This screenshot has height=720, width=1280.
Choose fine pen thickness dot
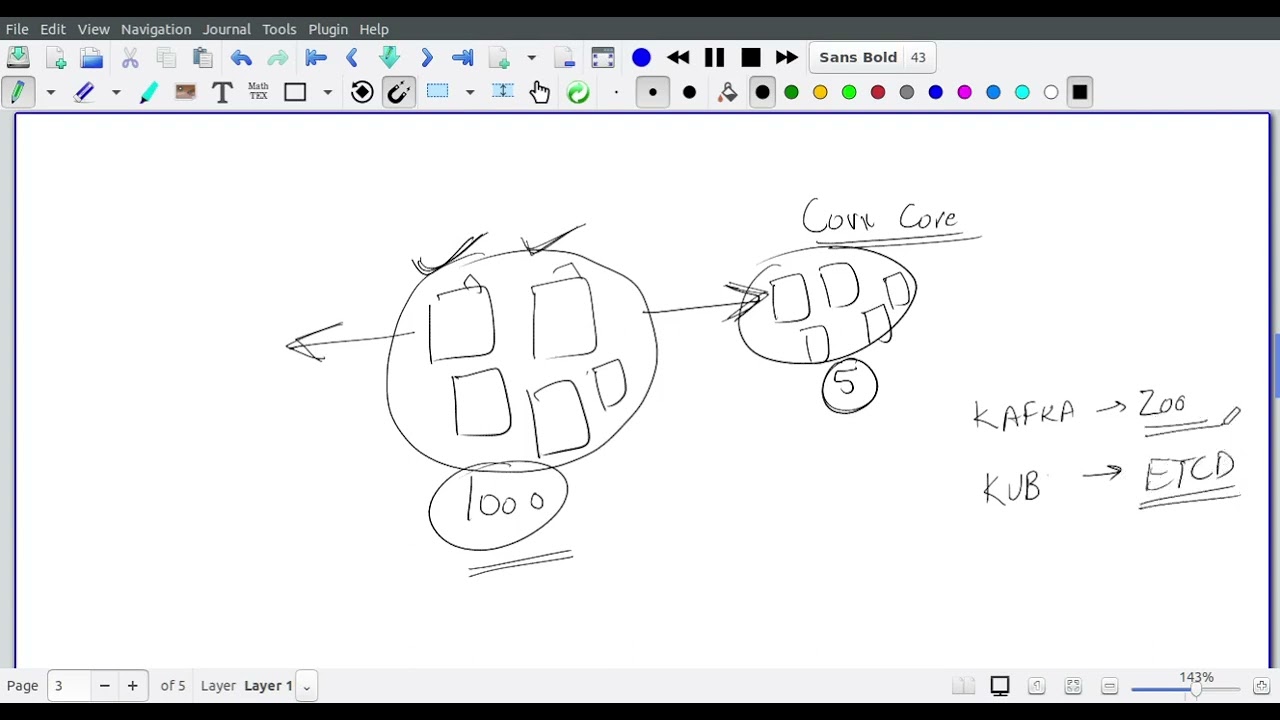(616, 93)
